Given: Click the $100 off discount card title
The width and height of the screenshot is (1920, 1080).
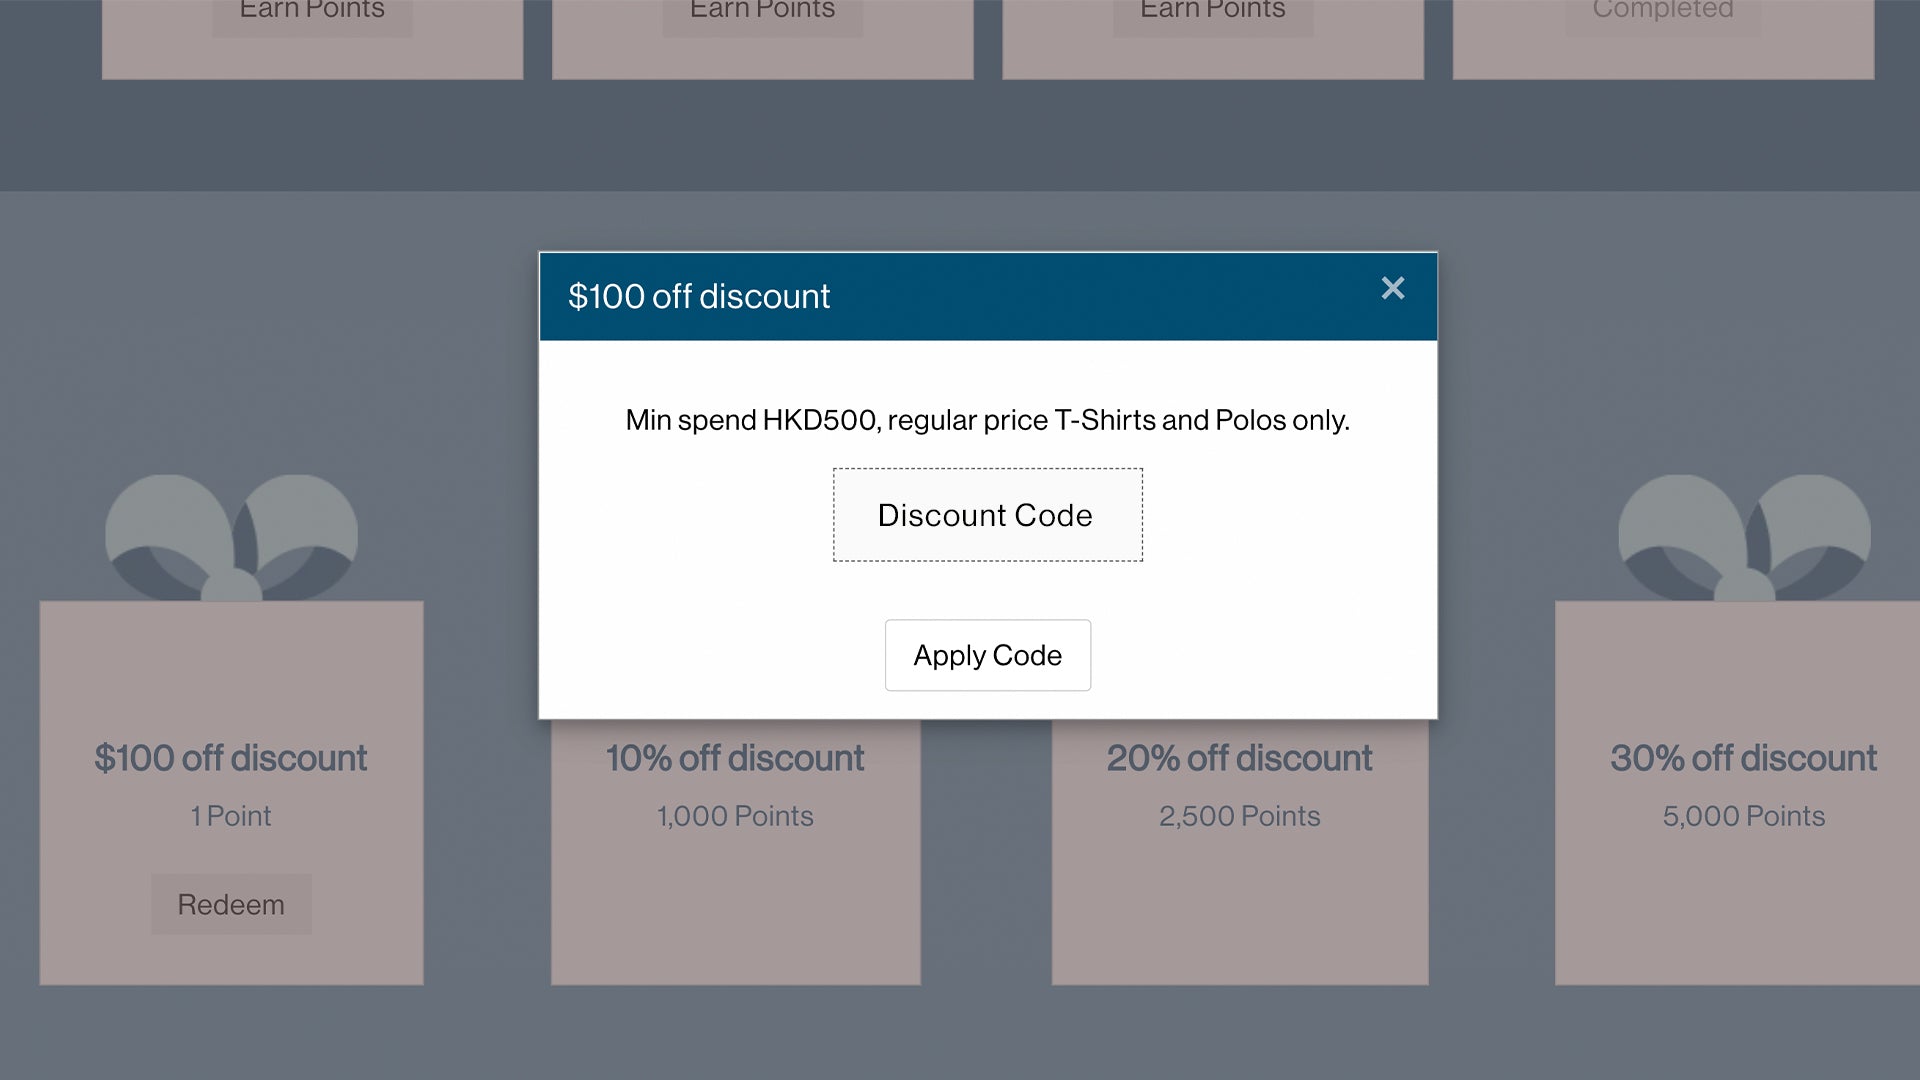Looking at the screenshot, I should point(231,758).
